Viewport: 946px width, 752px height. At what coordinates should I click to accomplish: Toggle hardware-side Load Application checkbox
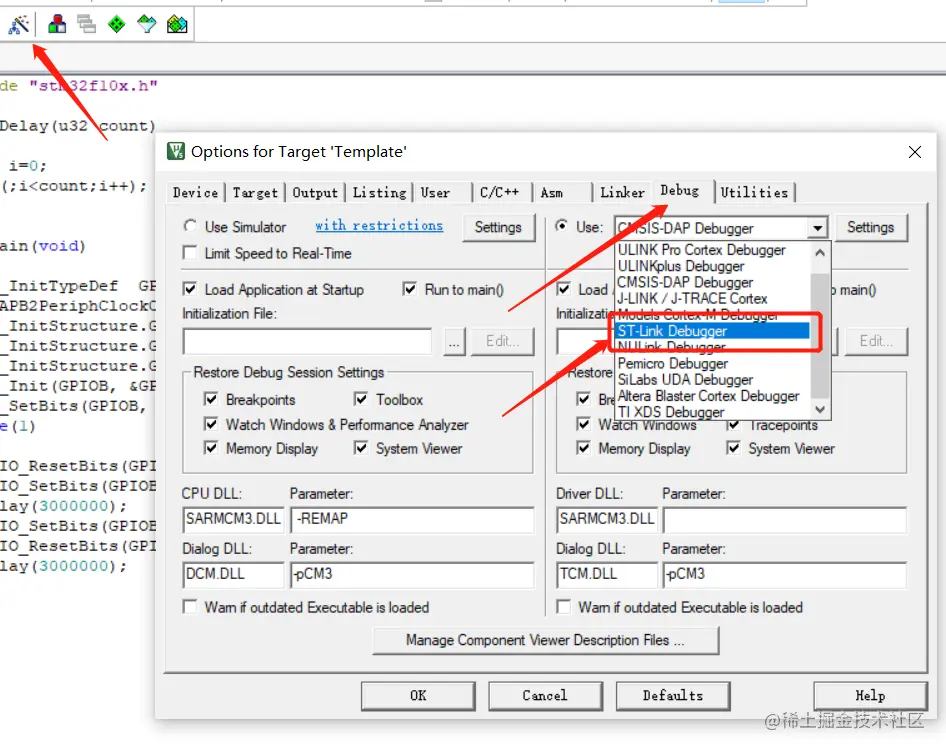tap(563, 289)
